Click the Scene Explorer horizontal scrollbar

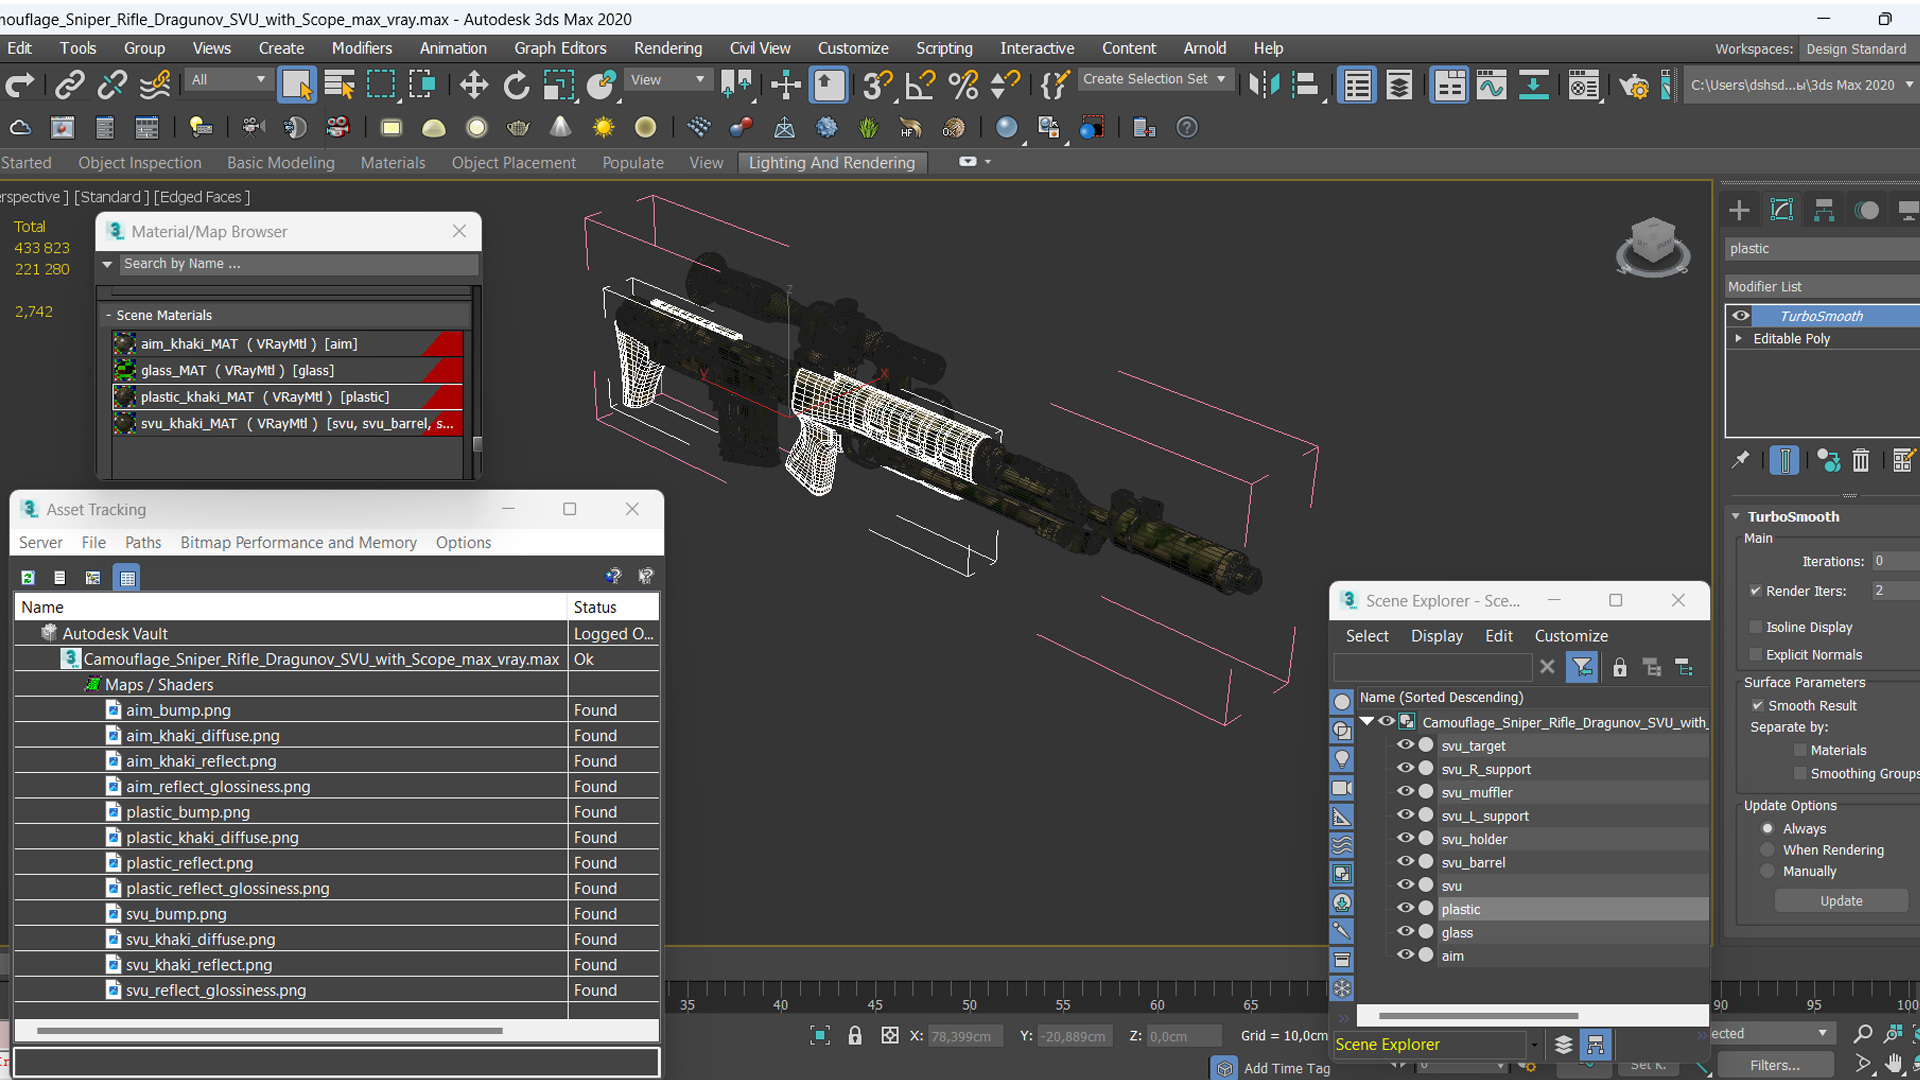(x=1478, y=1016)
